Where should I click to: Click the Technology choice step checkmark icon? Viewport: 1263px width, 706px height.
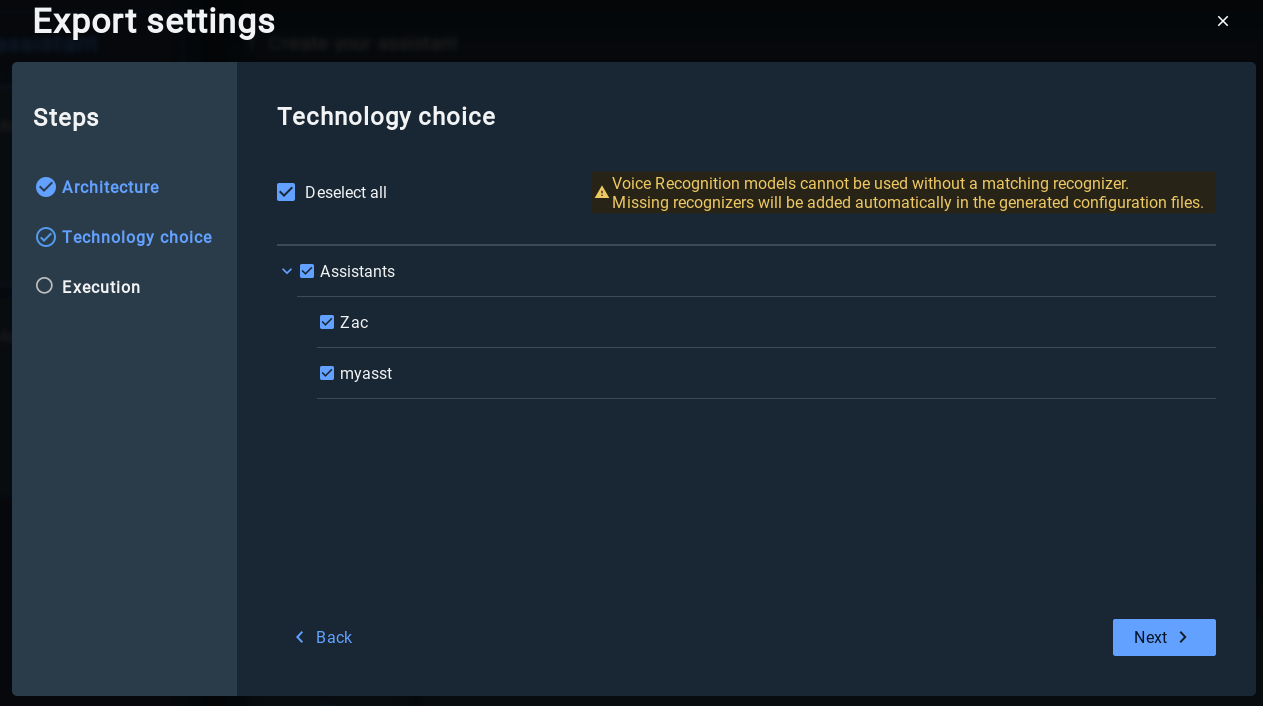point(45,237)
